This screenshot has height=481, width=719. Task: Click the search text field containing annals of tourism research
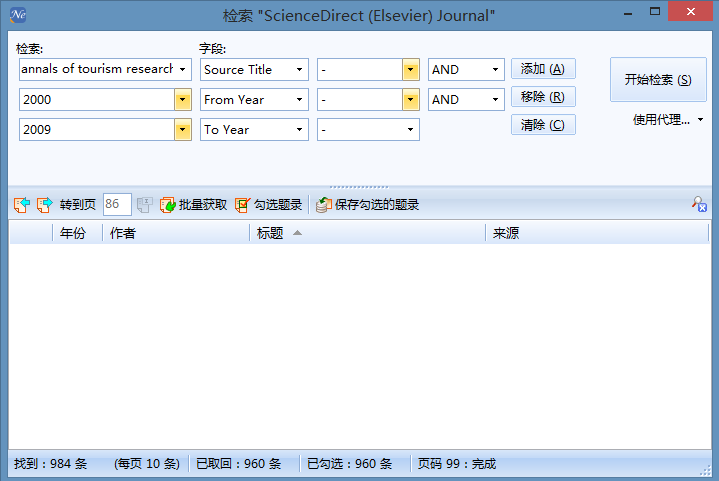97,70
